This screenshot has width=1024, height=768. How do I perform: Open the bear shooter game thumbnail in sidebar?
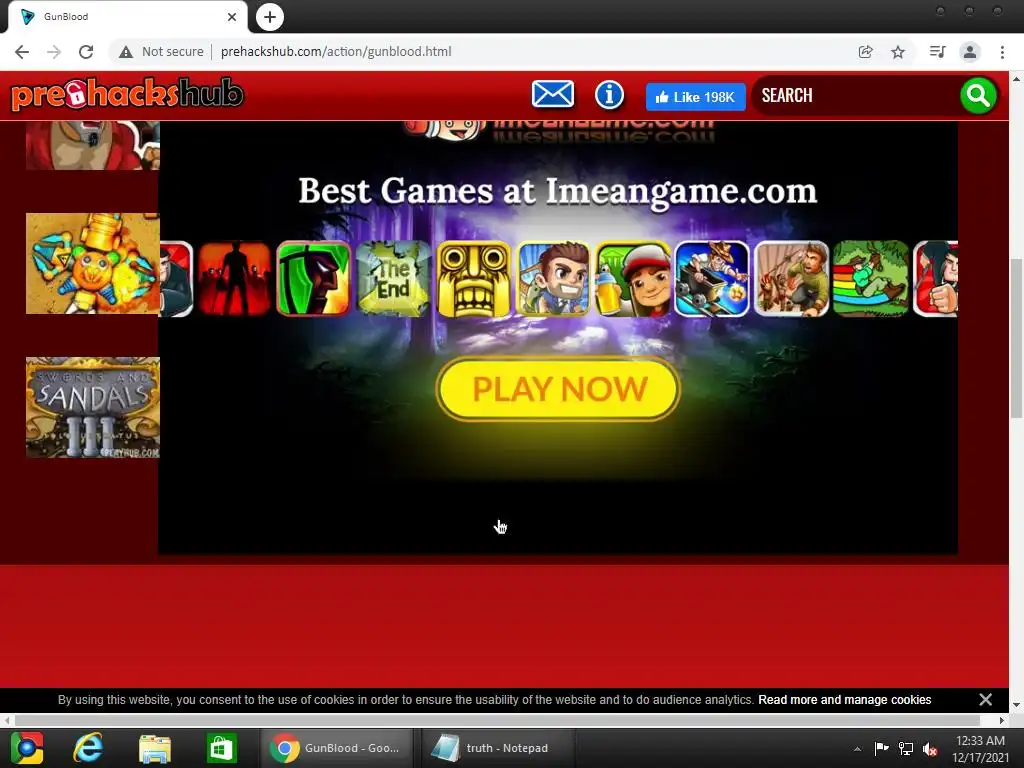pos(93,264)
